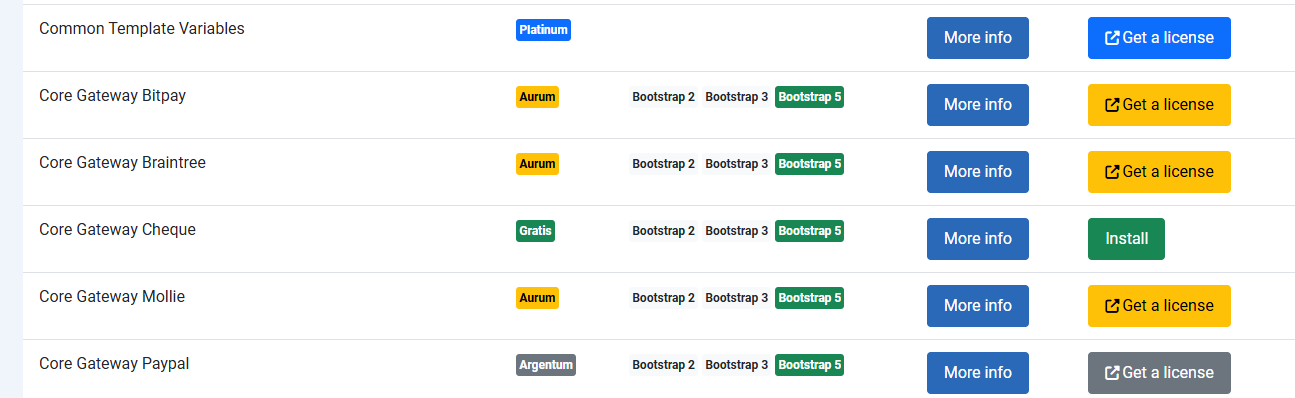Select the Core Gateway Mollie name
This screenshot has height=398, width=1295.
[112, 297]
